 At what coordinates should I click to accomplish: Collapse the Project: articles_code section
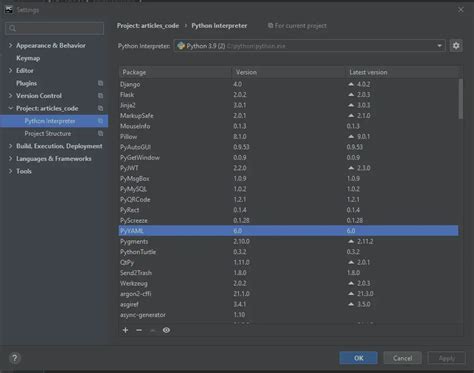pos(10,108)
